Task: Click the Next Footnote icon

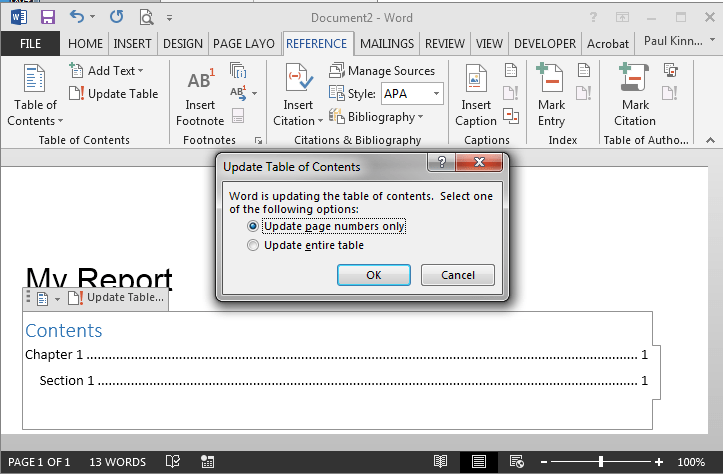Action: tap(238, 93)
